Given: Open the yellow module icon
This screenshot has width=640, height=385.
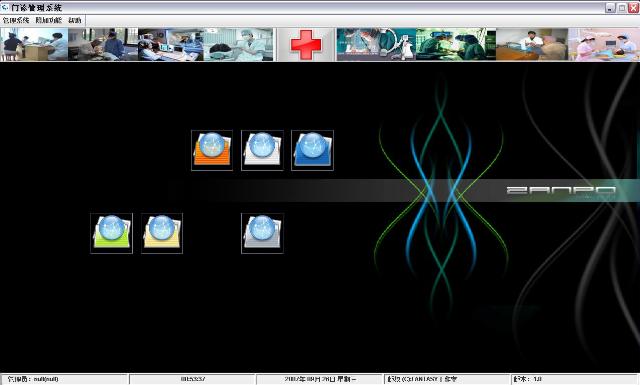Looking at the screenshot, I should [162, 233].
